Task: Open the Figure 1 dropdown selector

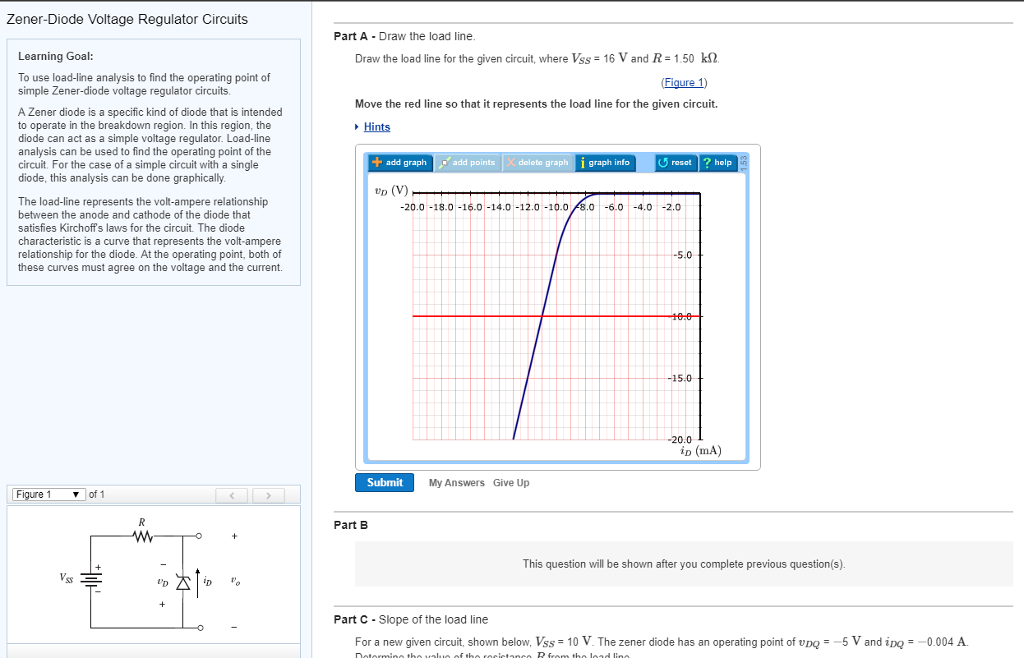Action: (48, 495)
